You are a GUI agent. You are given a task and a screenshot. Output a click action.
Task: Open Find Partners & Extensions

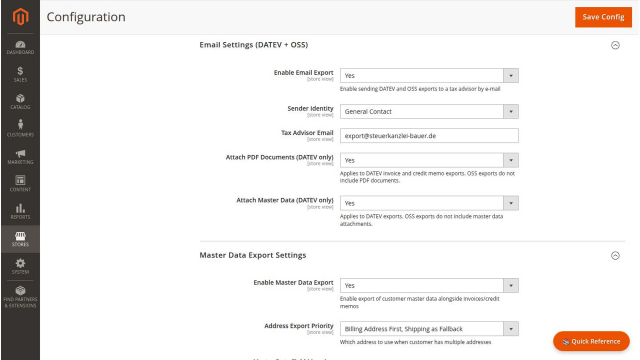20,297
